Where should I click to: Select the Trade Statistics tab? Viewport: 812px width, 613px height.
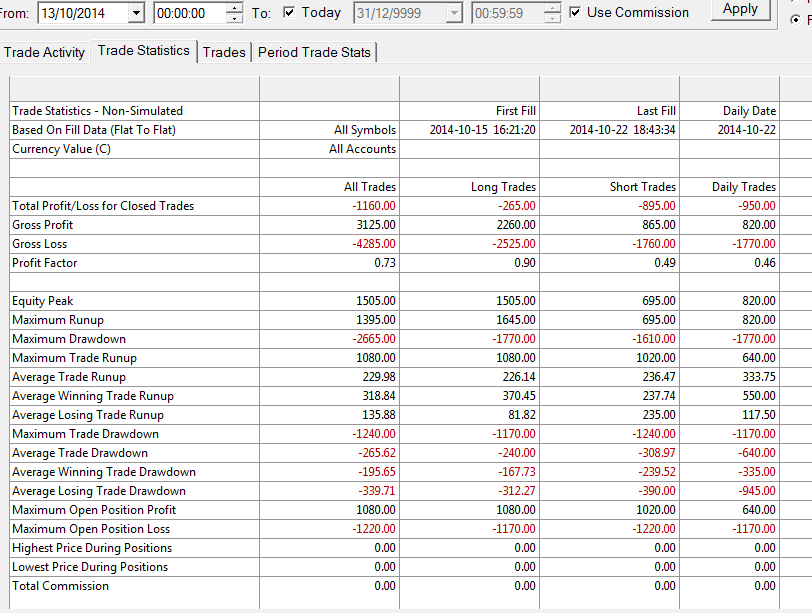pyautogui.click(x=143, y=51)
